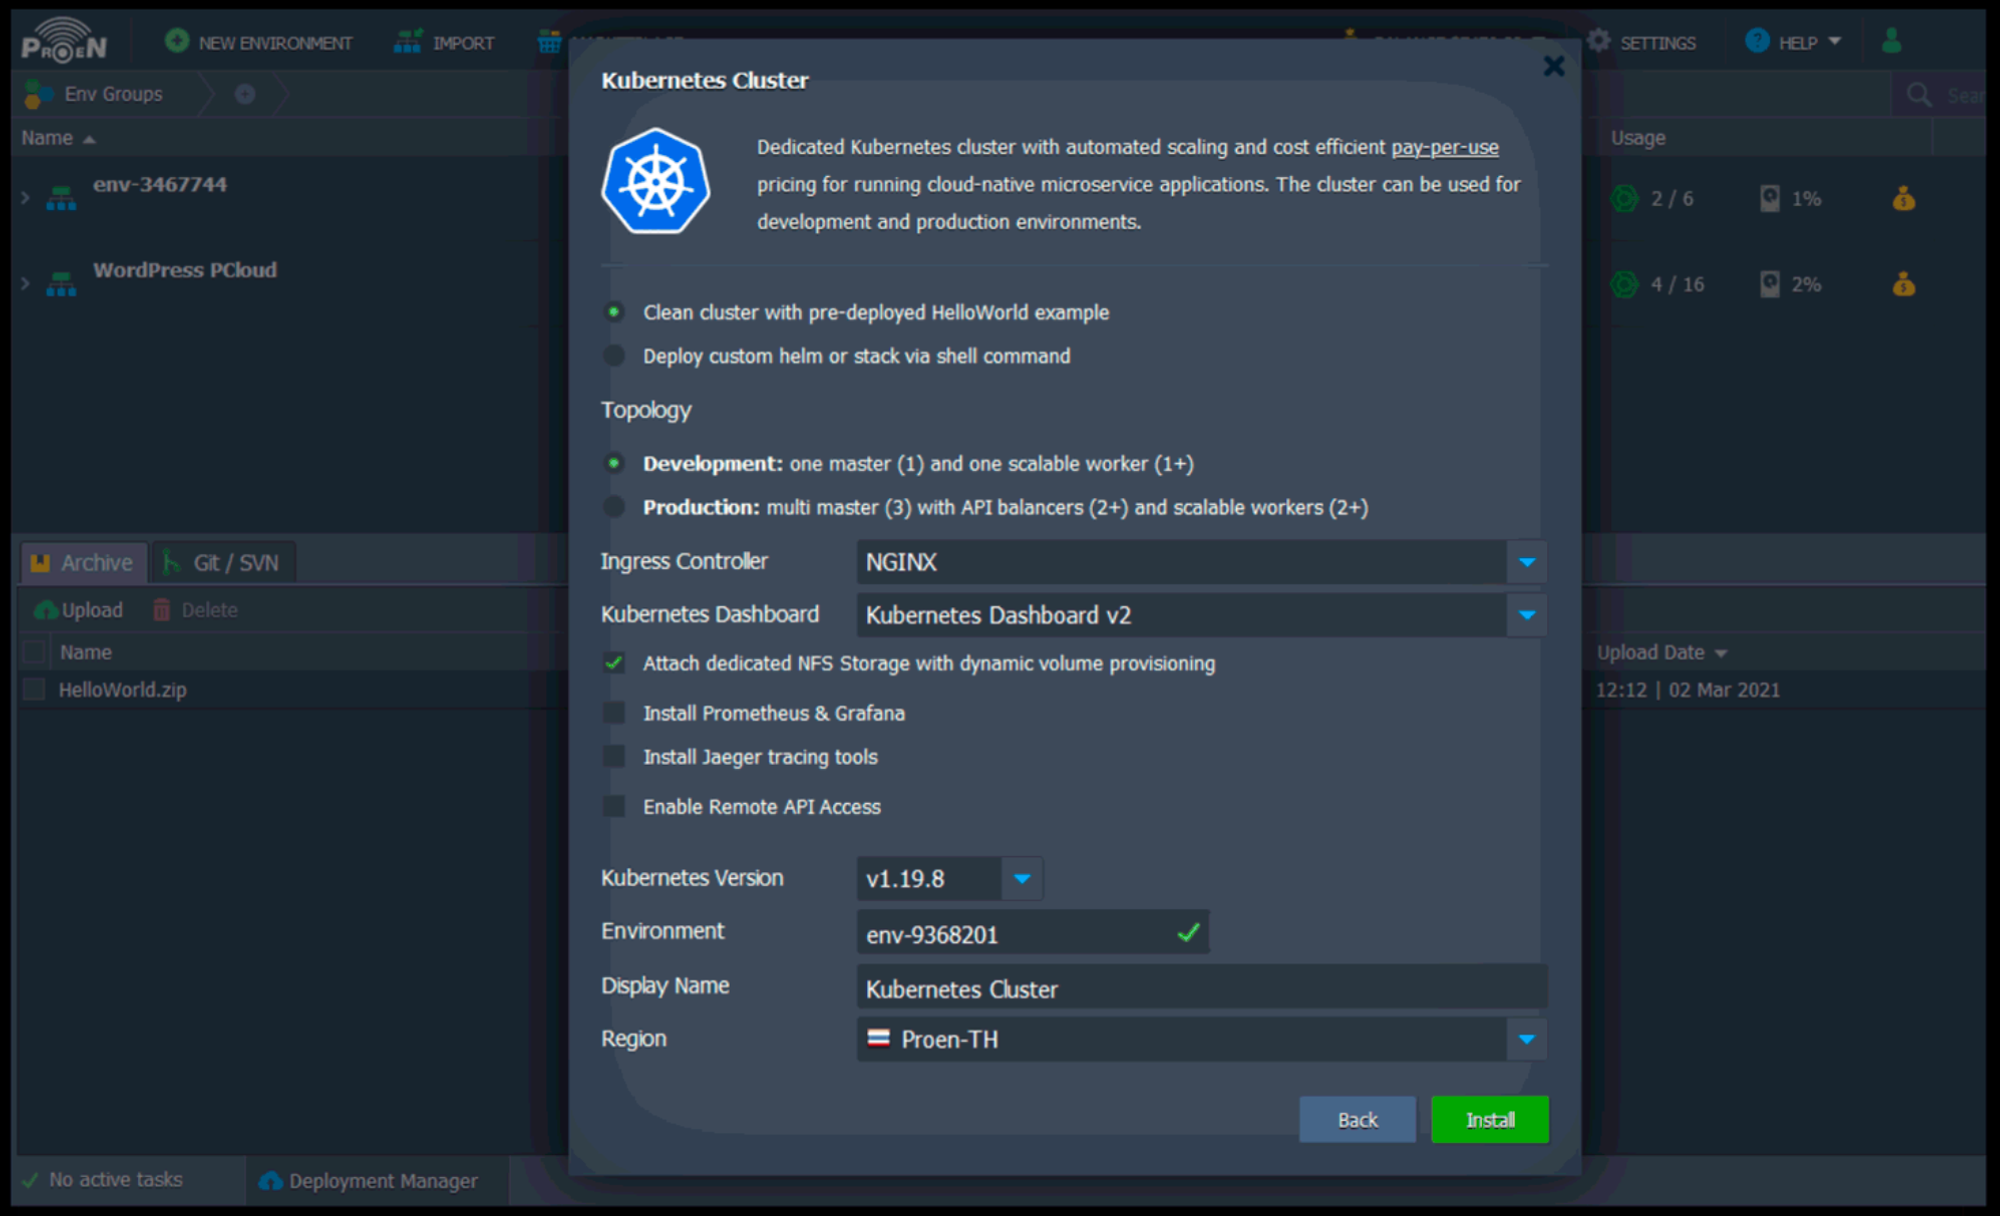The height and width of the screenshot is (1216, 2000).
Task: Click the Back button
Action: pyautogui.click(x=1357, y=1120)
